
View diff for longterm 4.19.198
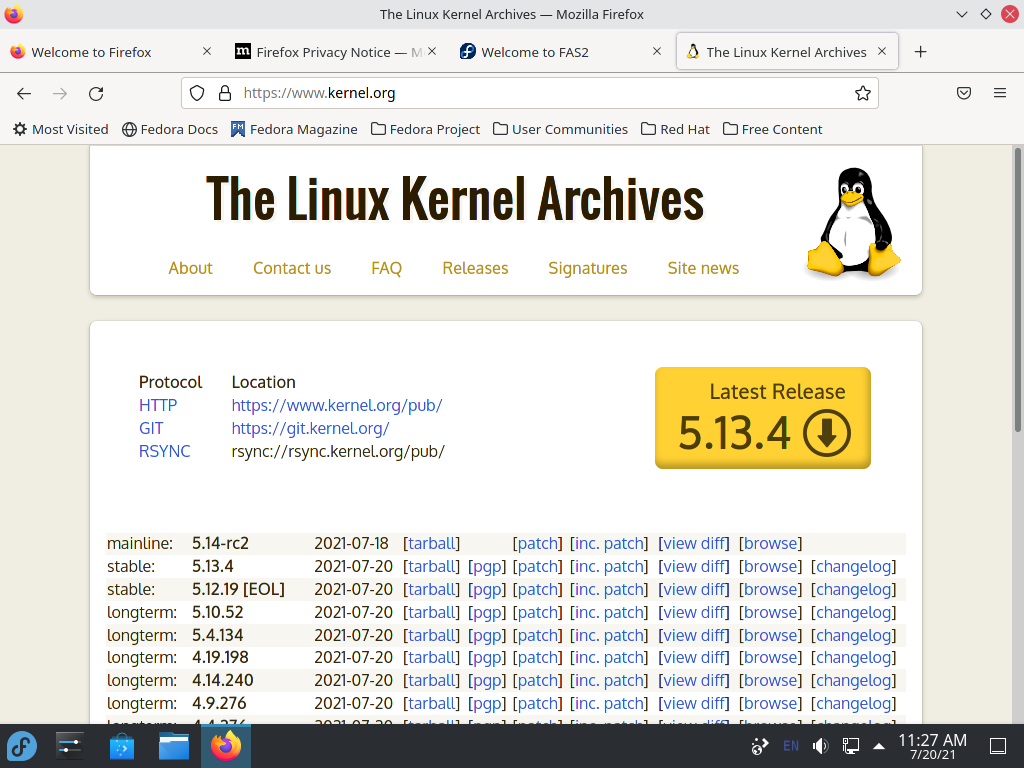[694, 658]
